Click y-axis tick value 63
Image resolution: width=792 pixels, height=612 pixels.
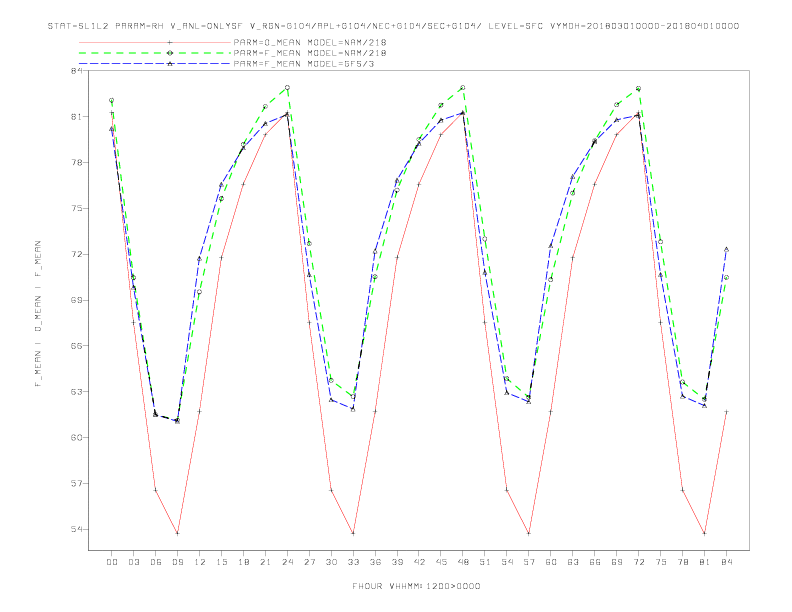[77, 391]
